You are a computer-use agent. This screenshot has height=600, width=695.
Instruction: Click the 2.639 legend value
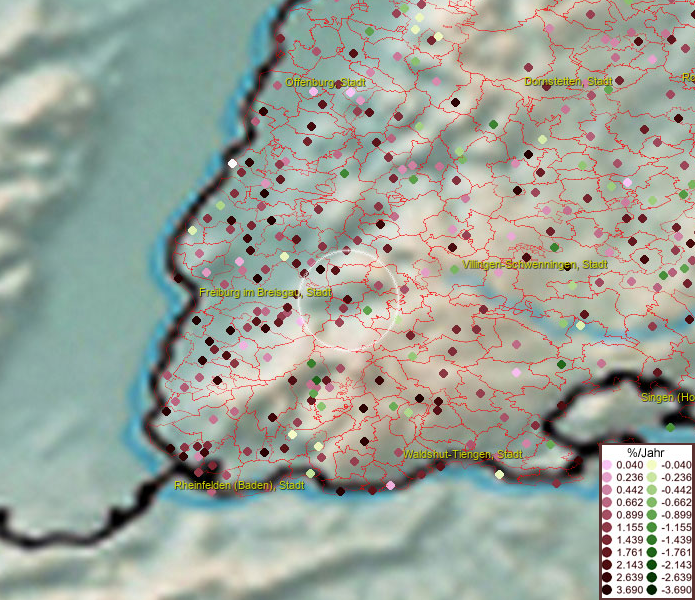click(629, 577)
